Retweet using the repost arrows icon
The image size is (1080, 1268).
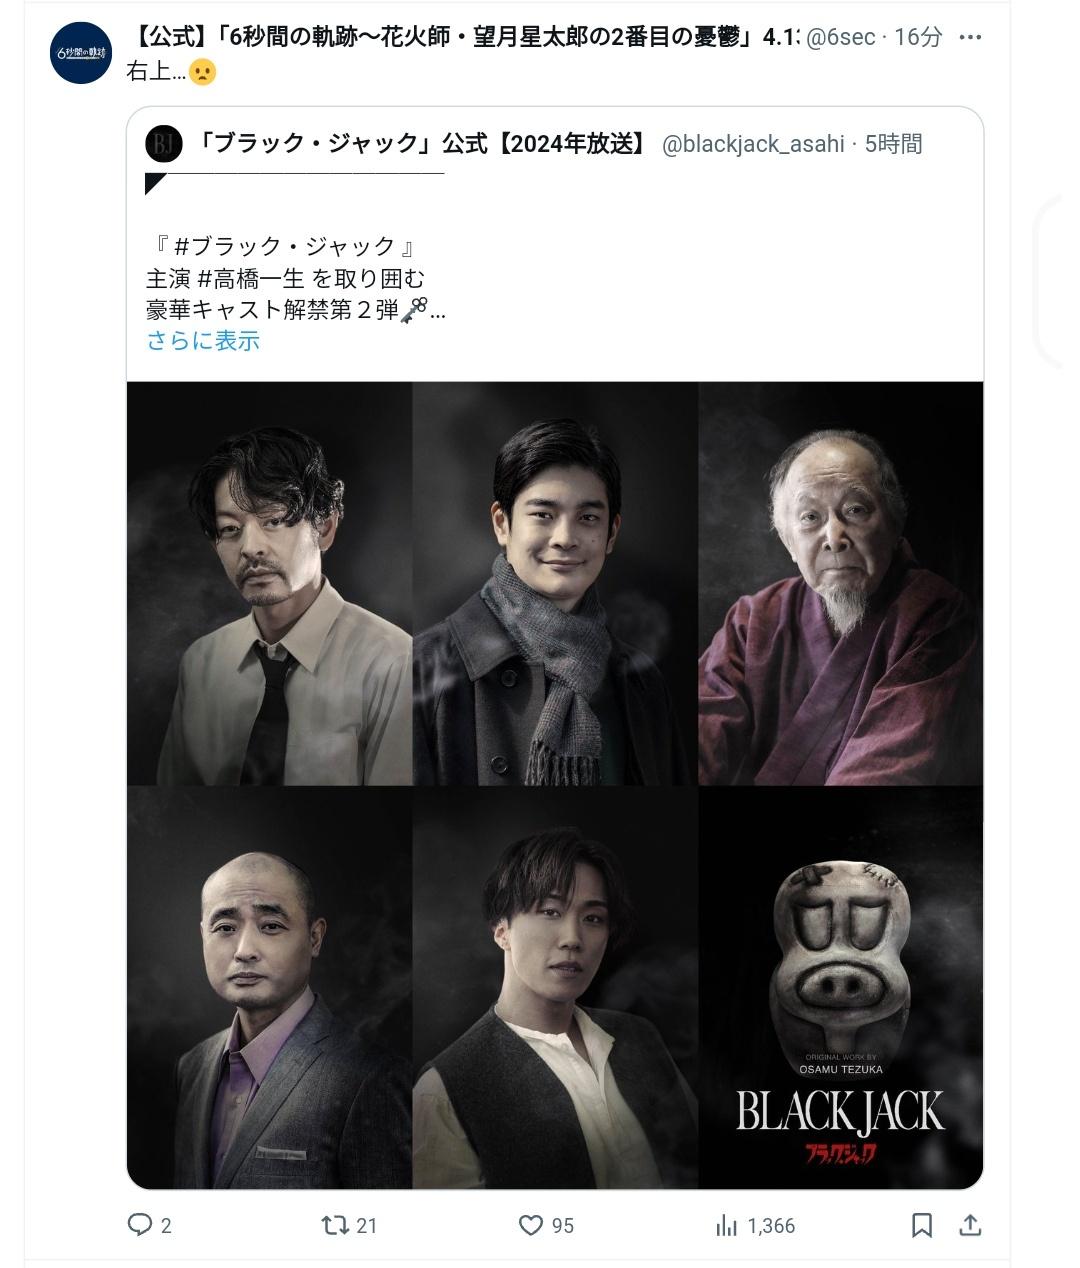point(335,1225)
